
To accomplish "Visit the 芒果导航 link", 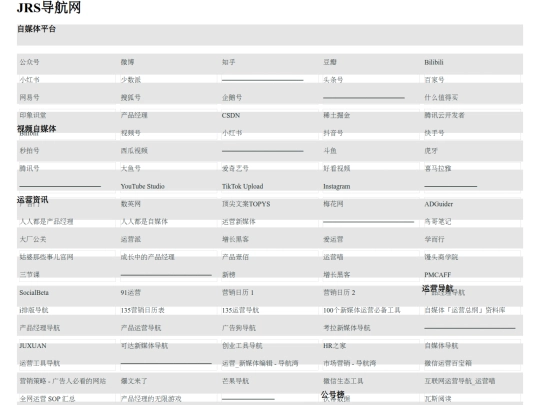I will pyautogui.click(x=235, y=381).
